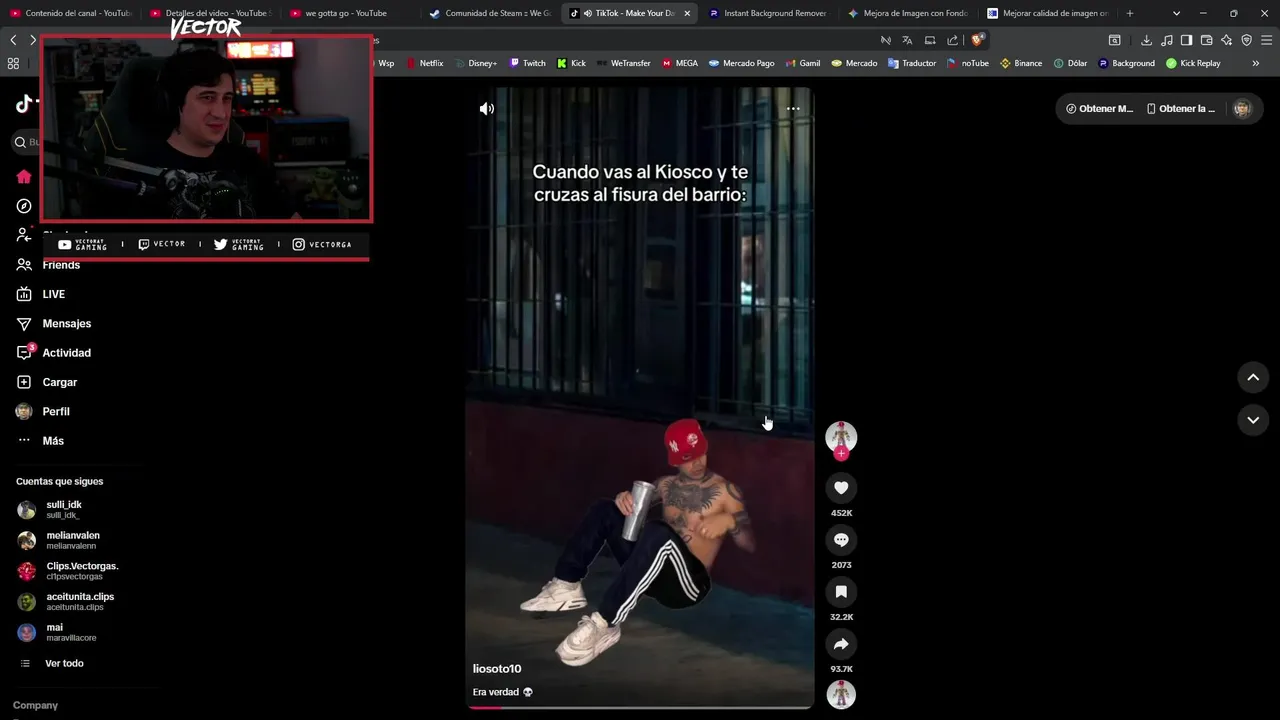Viewport: 1280px width, 720px height.
Task: Open the media control music note icon
Action: point(1166,40)
